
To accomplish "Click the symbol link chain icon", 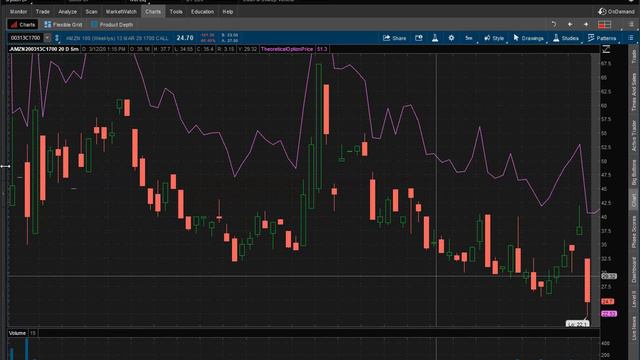I will click(x=57, y=38).
